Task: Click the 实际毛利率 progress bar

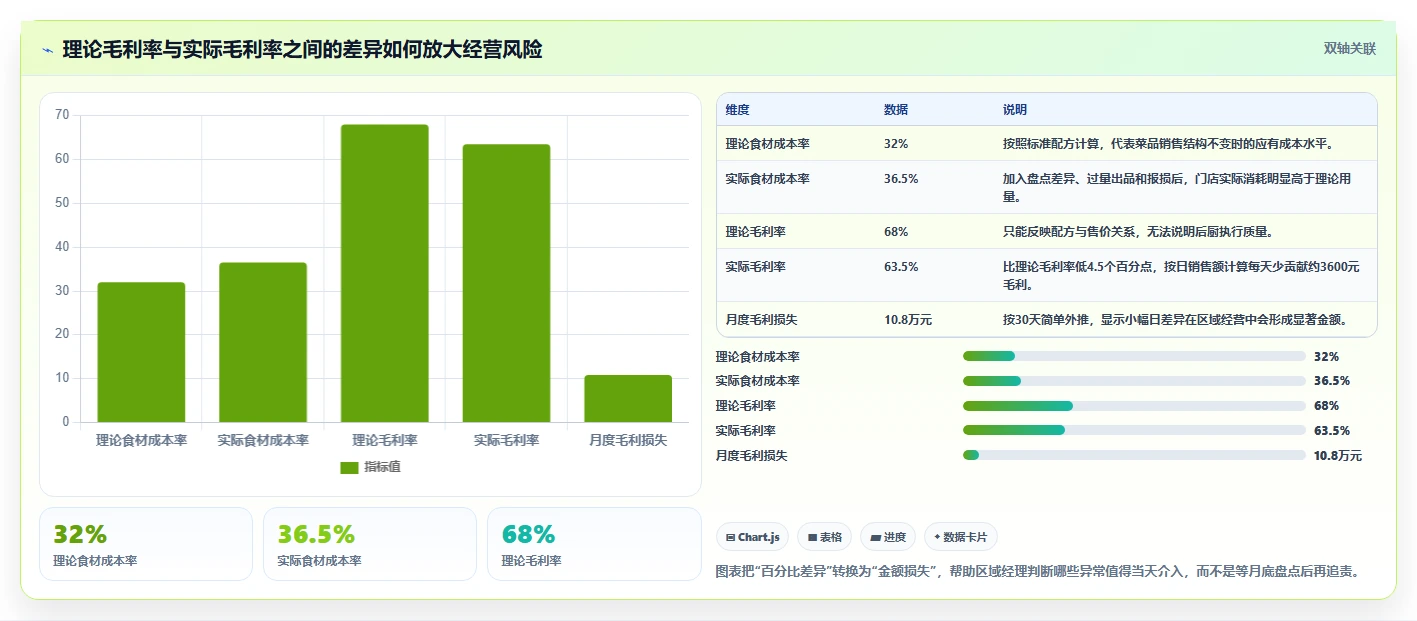Action: click(x=1134, y=430)
